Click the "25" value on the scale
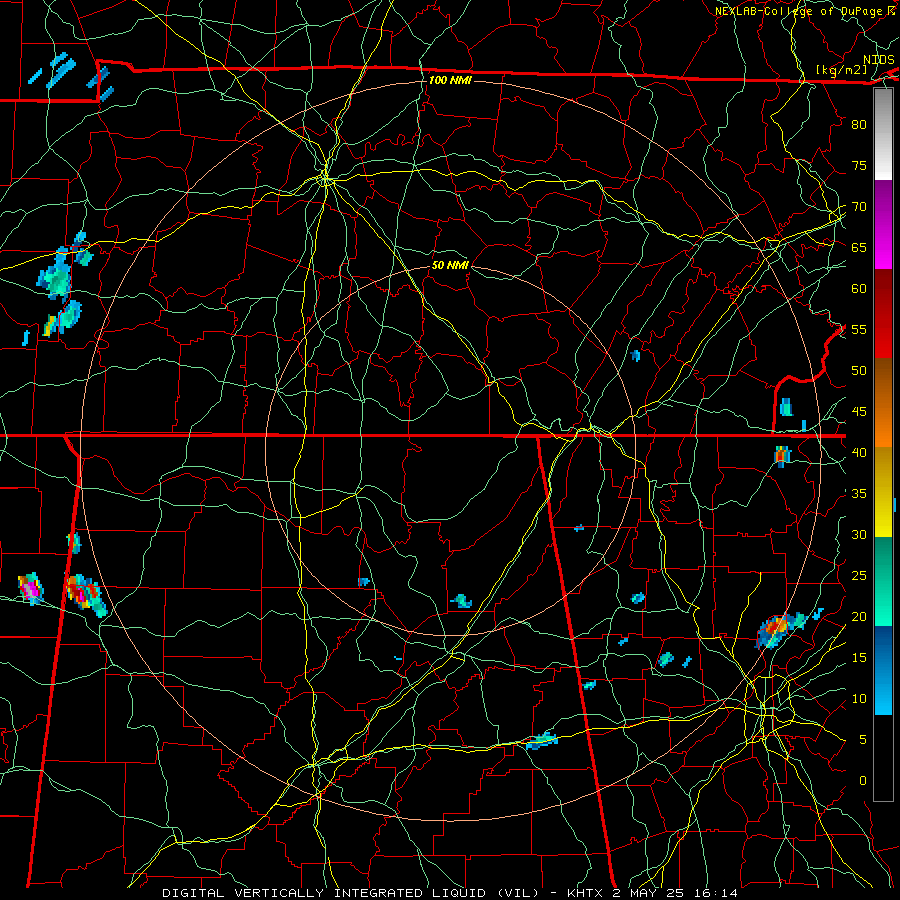The height and width of the screenshot is (900, 900). coord(859,576)
